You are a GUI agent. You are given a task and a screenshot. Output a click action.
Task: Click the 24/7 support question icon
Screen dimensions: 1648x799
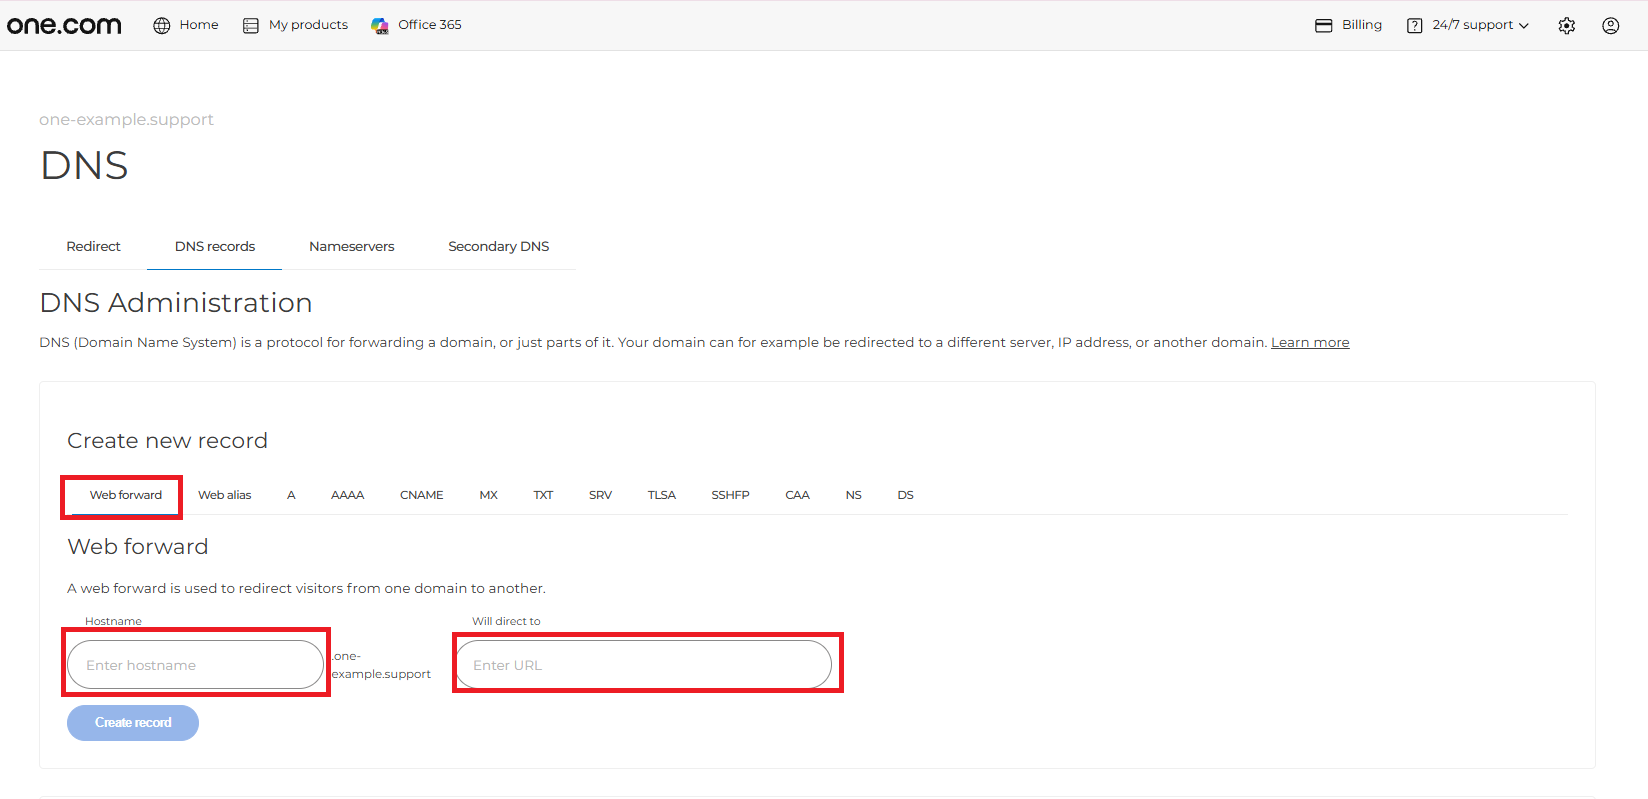pyautogui.click(x=1415, y=26)
